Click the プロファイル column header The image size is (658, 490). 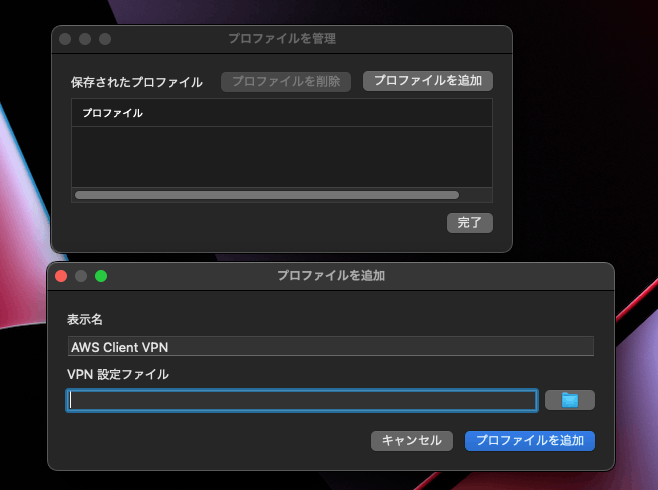pos(282,113)
